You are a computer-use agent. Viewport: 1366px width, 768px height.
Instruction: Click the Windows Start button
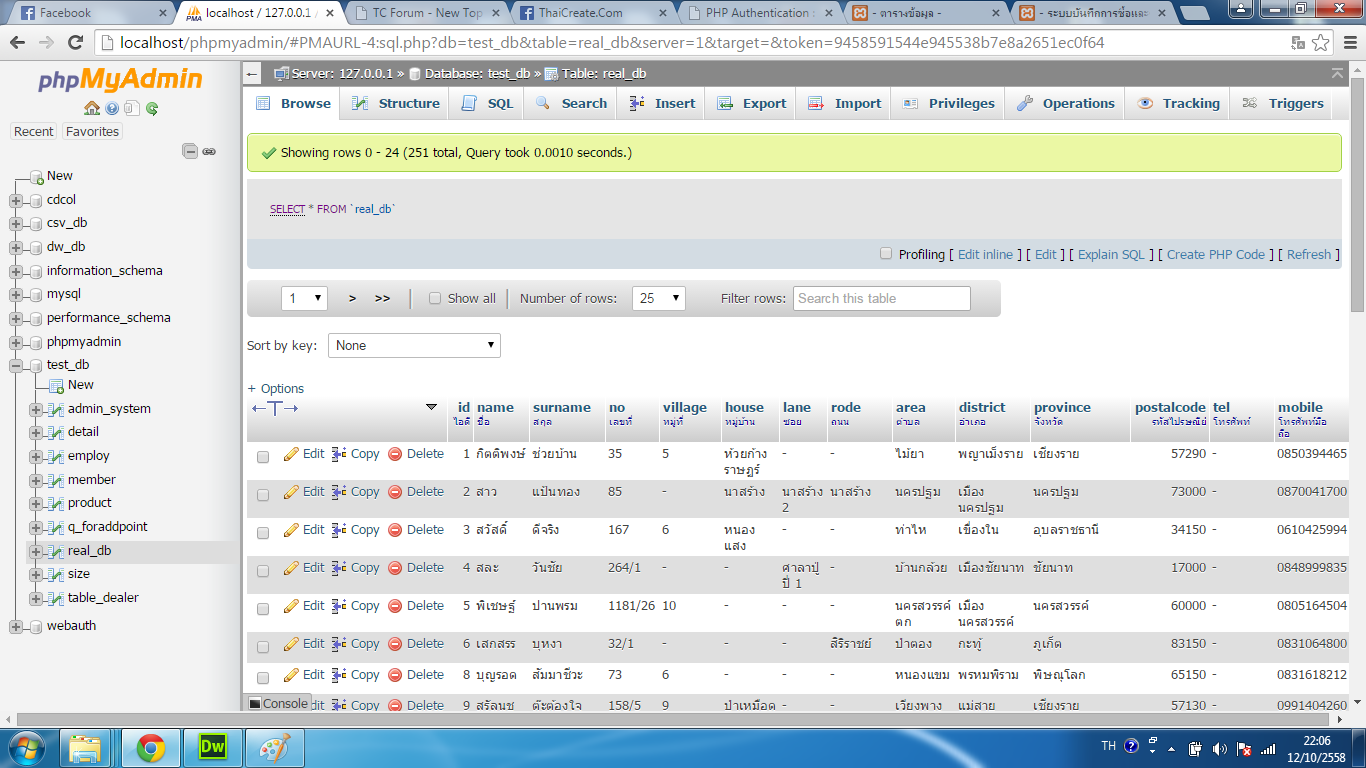[27, 747]
